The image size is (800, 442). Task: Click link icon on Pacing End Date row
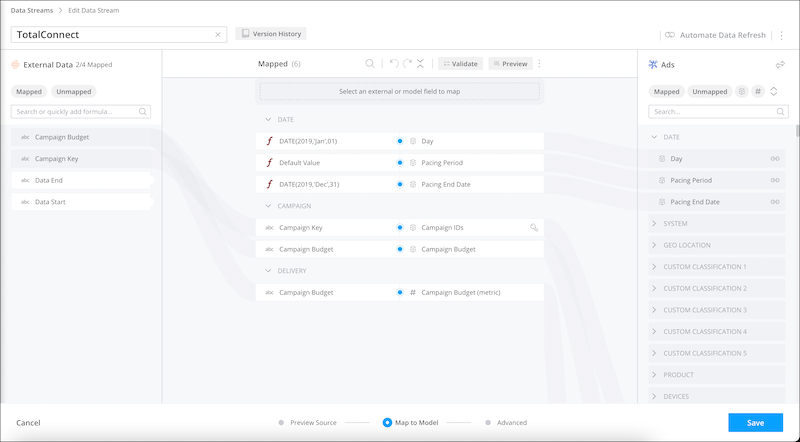click(x=774, y=202)
